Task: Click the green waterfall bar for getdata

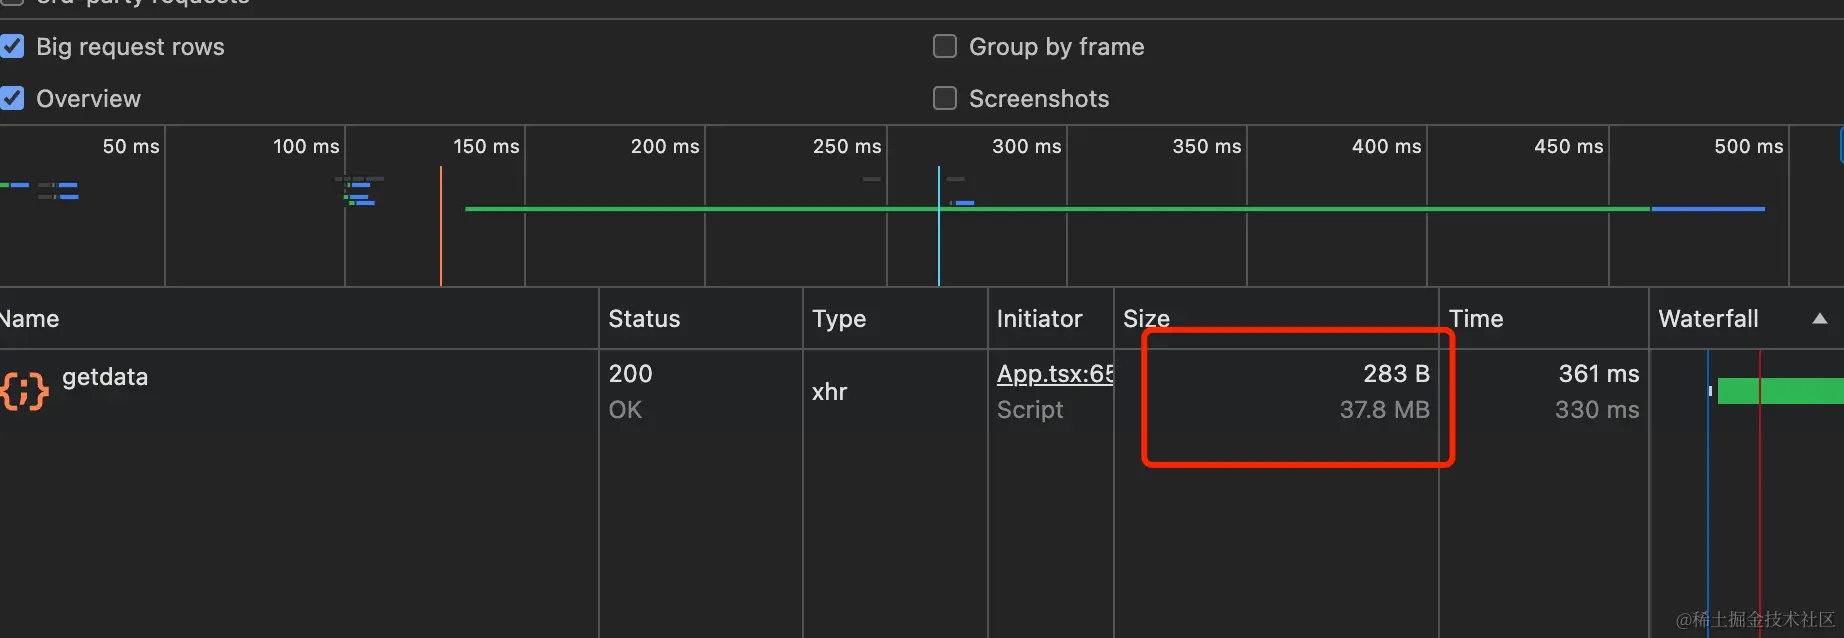Action: [x=1780, y=391]
